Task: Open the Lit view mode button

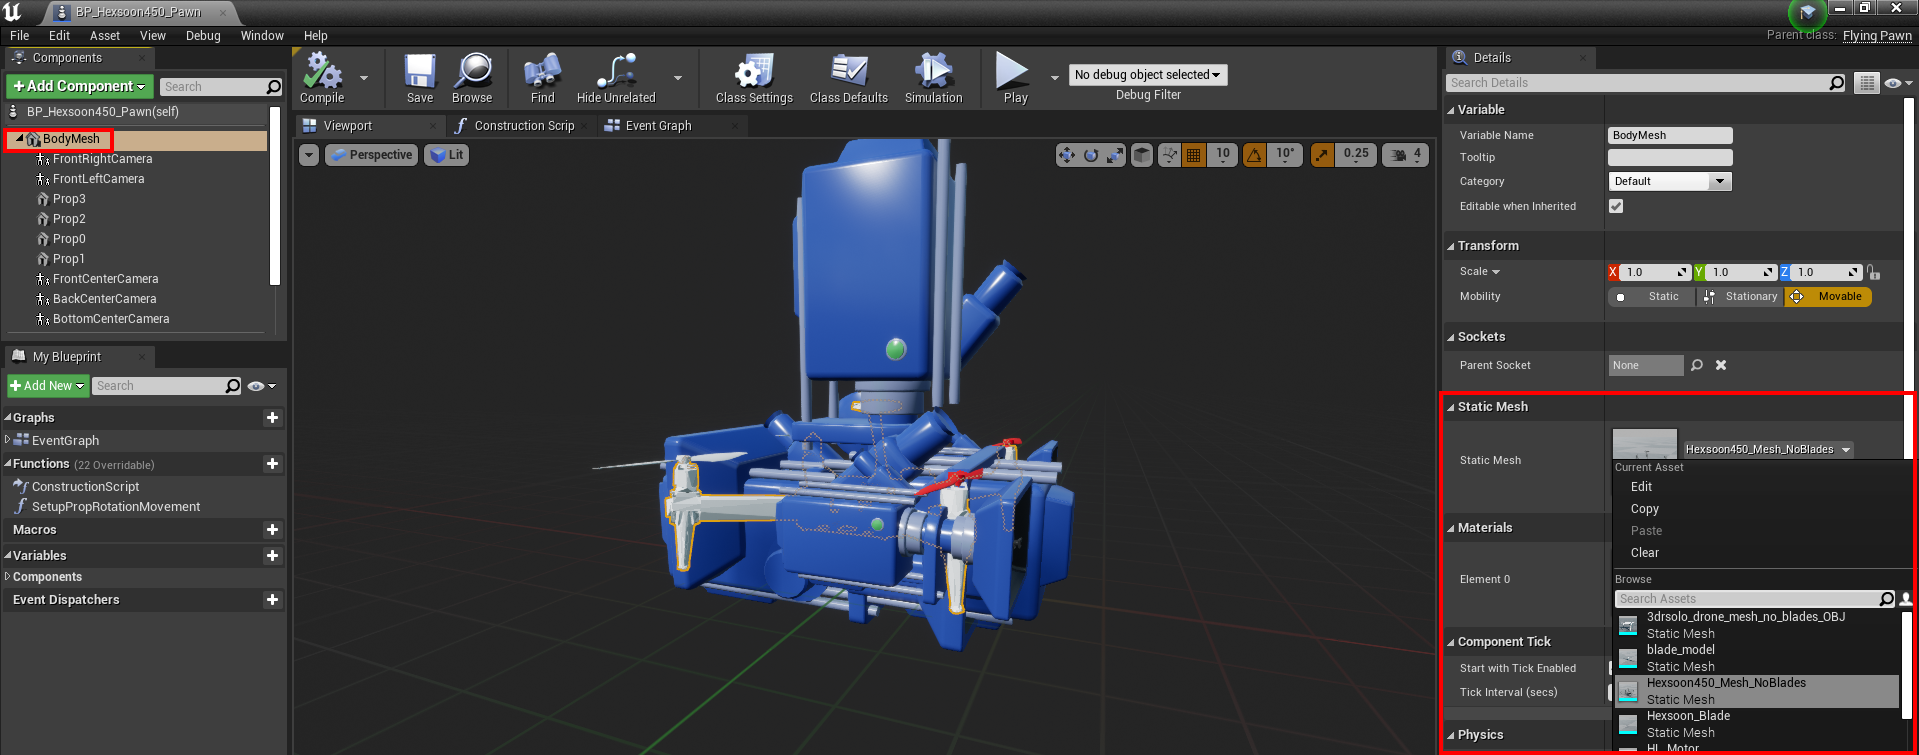Action: point(447,155)
